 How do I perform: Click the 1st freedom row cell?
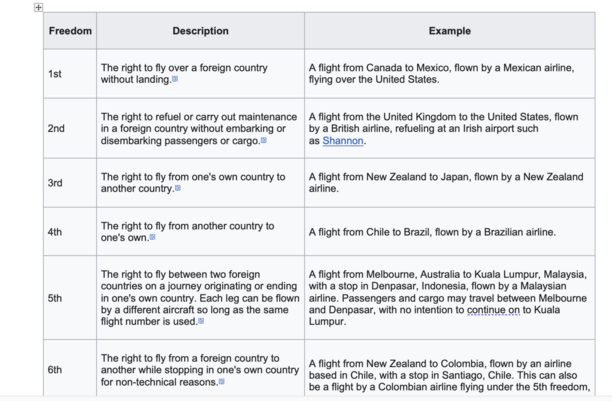(70, 74)
